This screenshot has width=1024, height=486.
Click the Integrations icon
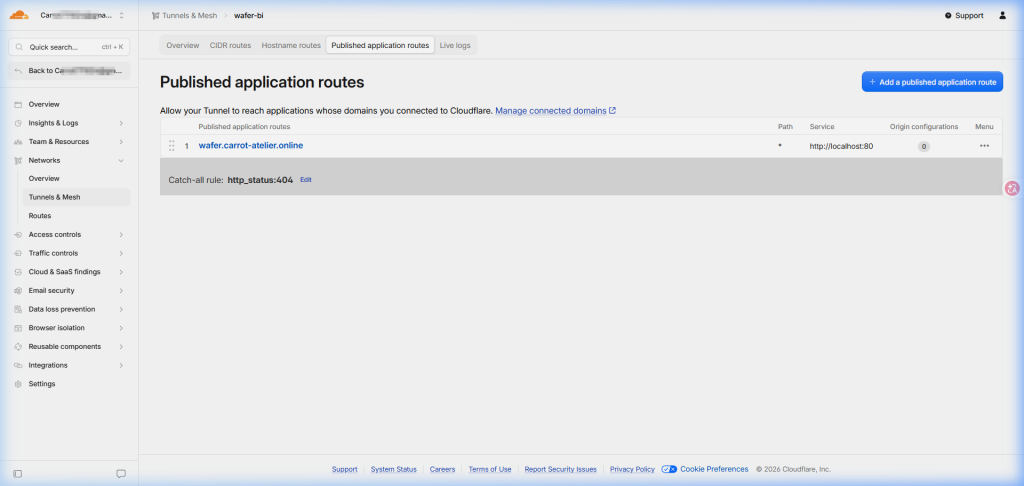[18, 365]
